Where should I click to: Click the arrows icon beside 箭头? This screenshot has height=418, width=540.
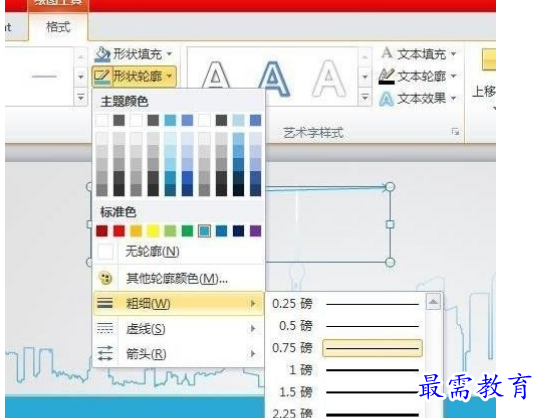pyautogui.click(x=105, y=354)
